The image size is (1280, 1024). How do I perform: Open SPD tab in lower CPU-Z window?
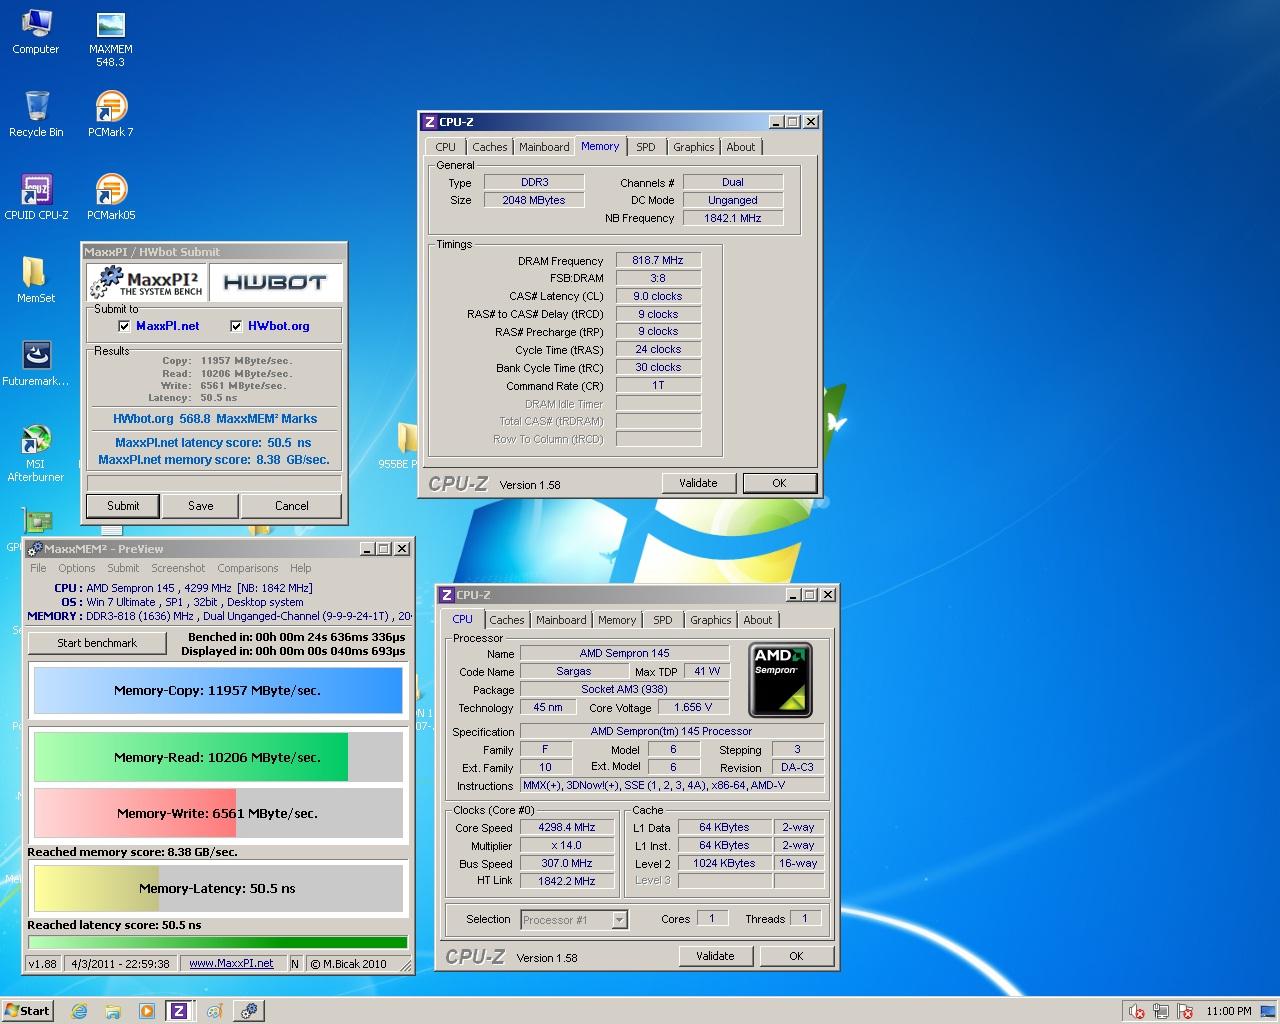[x=663, y=620]
